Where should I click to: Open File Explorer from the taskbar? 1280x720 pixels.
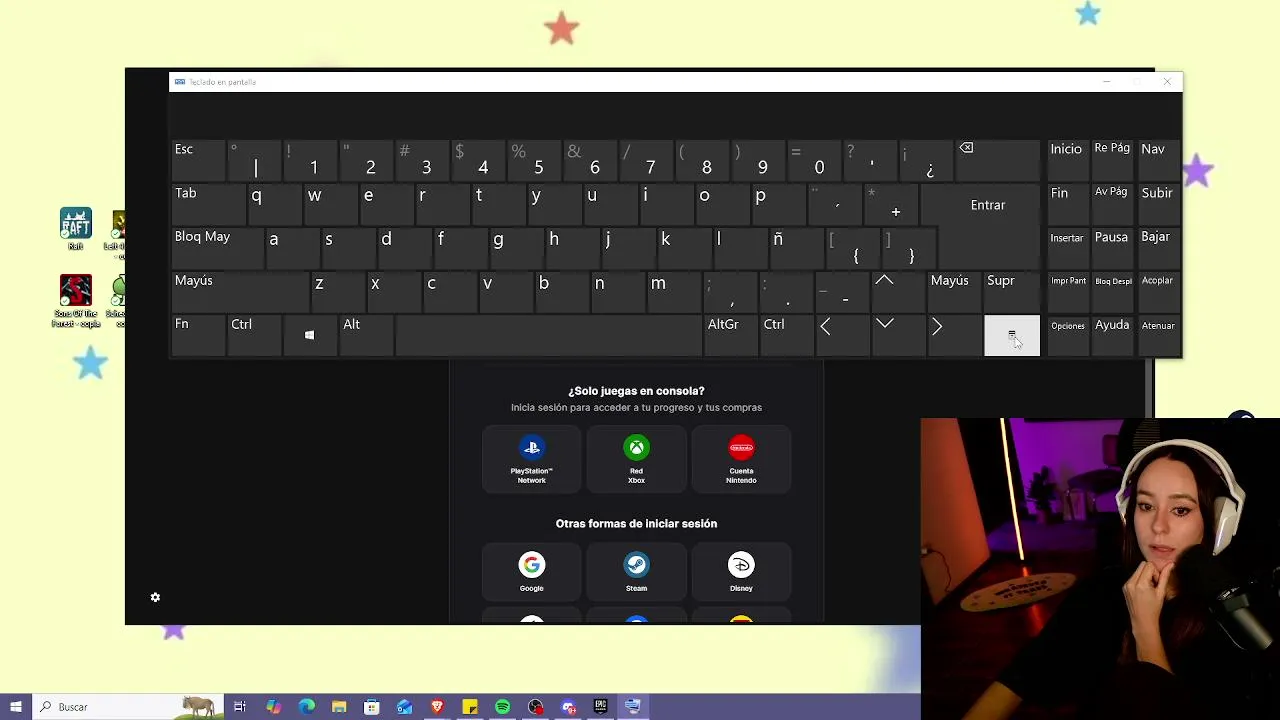point(339,707)
